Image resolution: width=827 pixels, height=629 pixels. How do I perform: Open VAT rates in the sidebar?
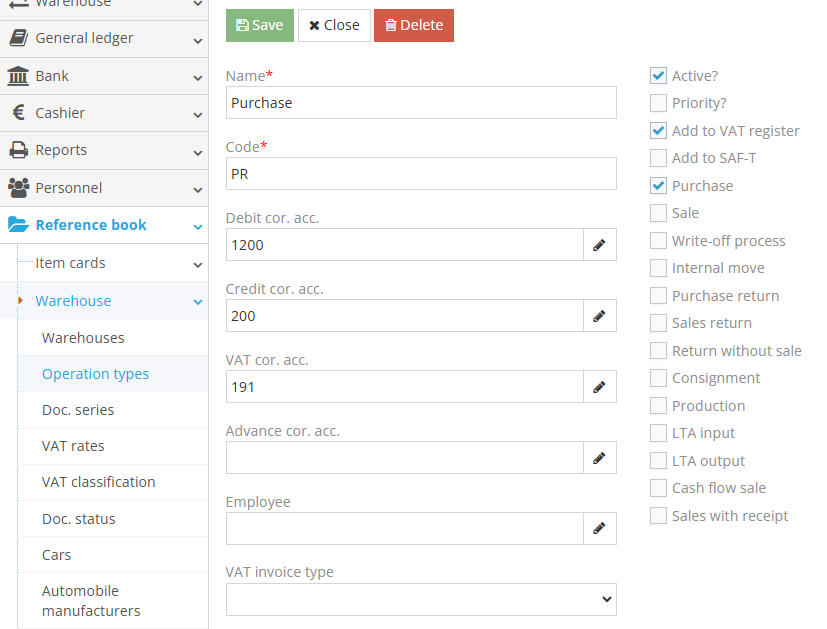point(73,446)
